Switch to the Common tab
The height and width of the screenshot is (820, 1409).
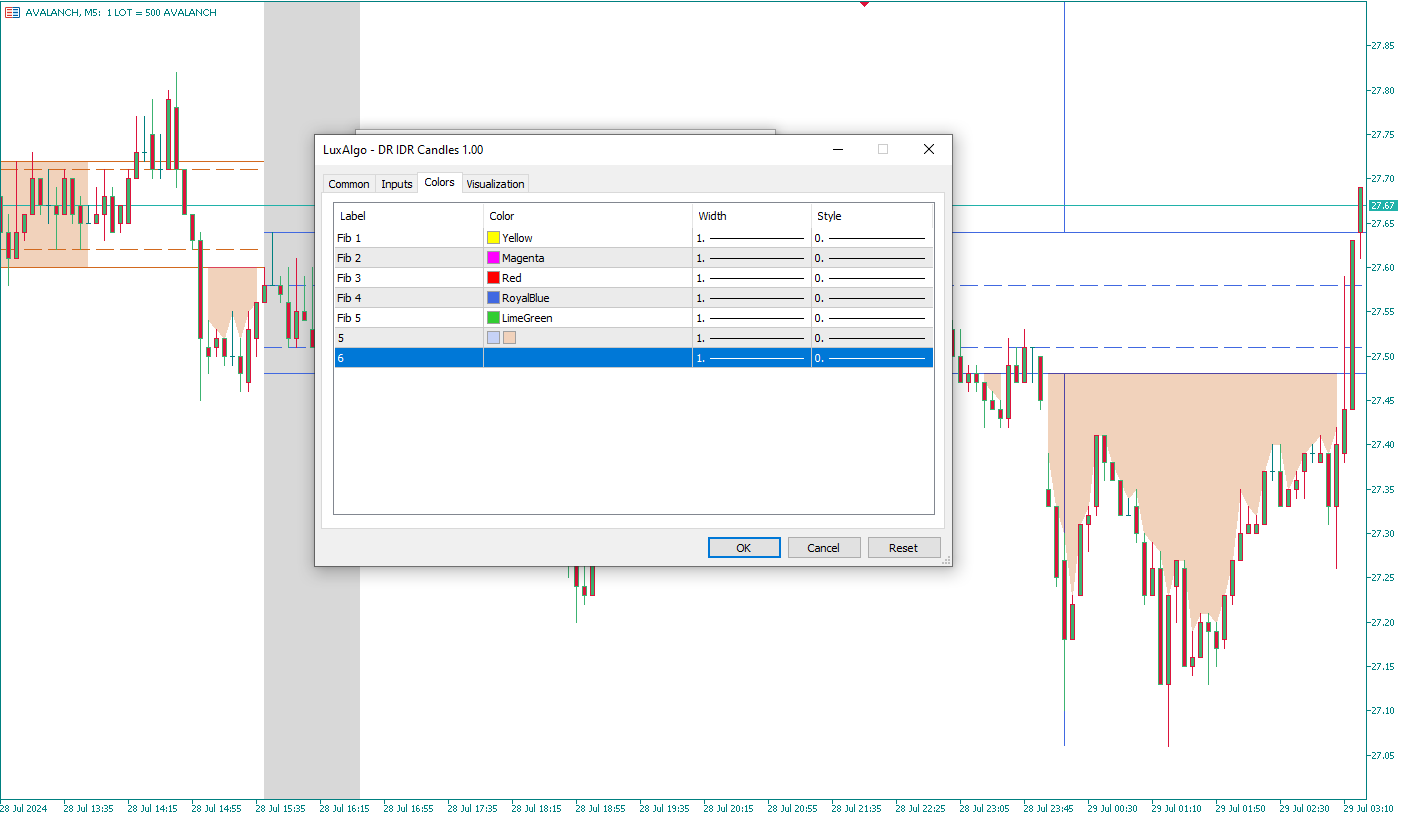349,184
